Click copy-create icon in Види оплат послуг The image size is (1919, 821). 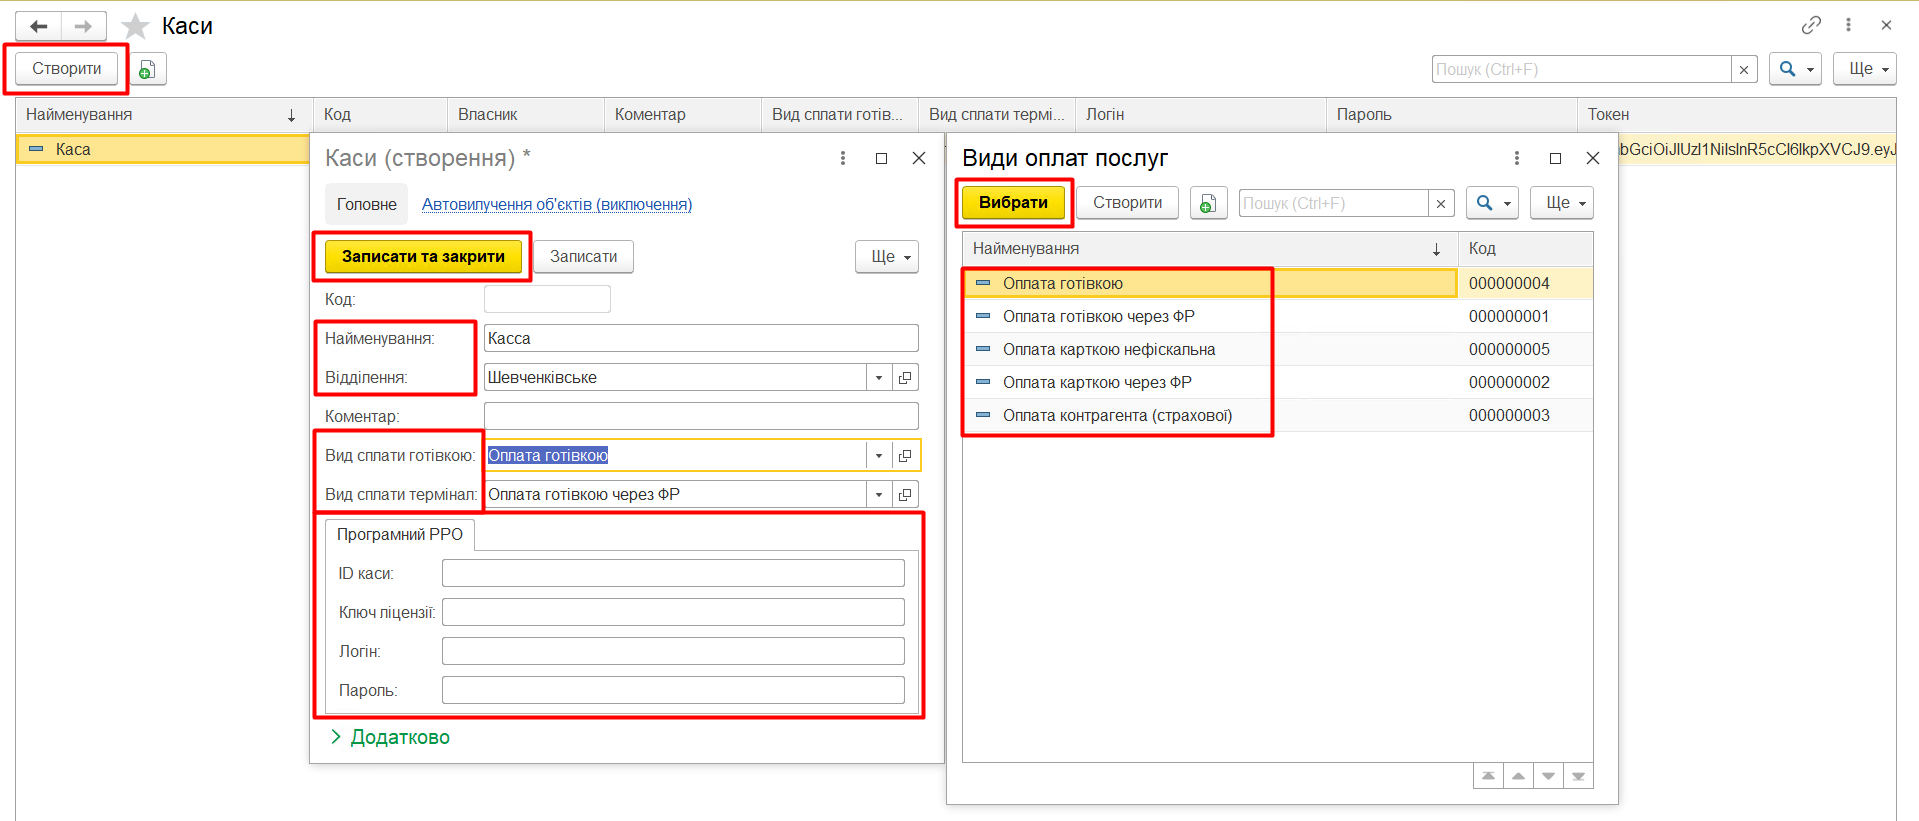point(1208,203)
